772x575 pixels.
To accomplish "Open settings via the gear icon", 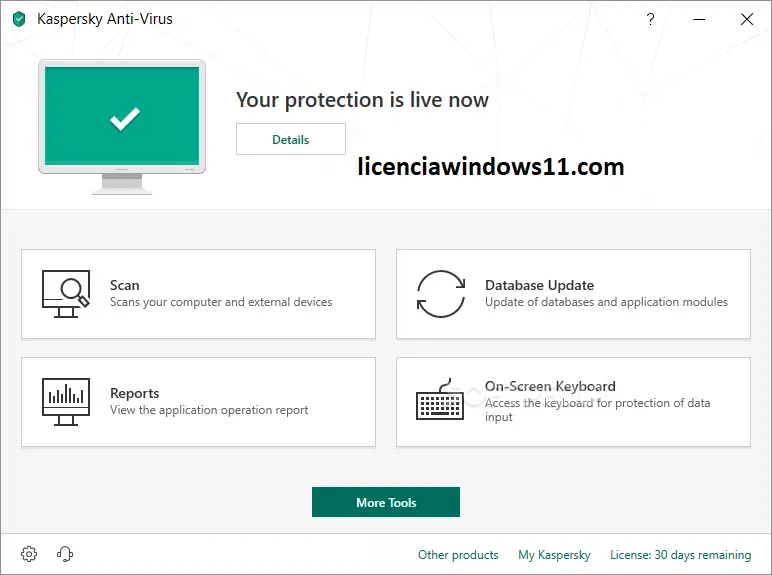I will 29,554.
